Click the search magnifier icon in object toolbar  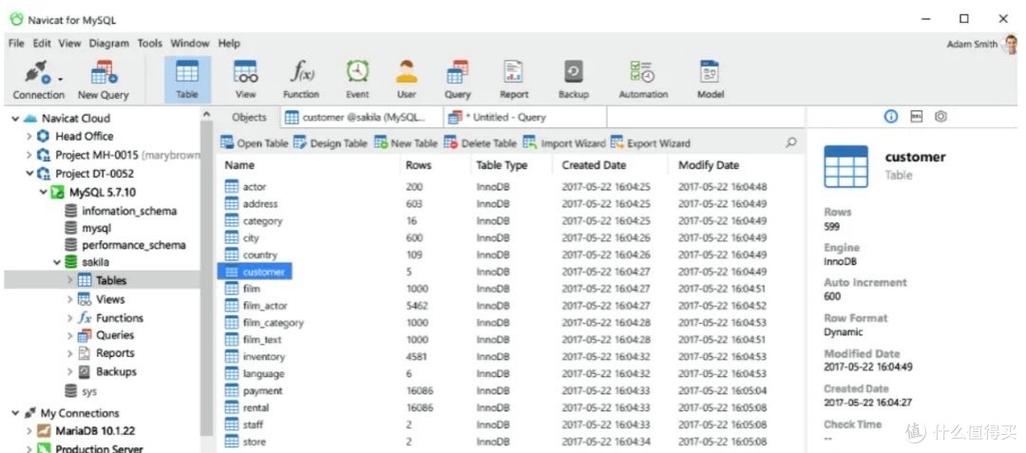[x=791, y=142]
